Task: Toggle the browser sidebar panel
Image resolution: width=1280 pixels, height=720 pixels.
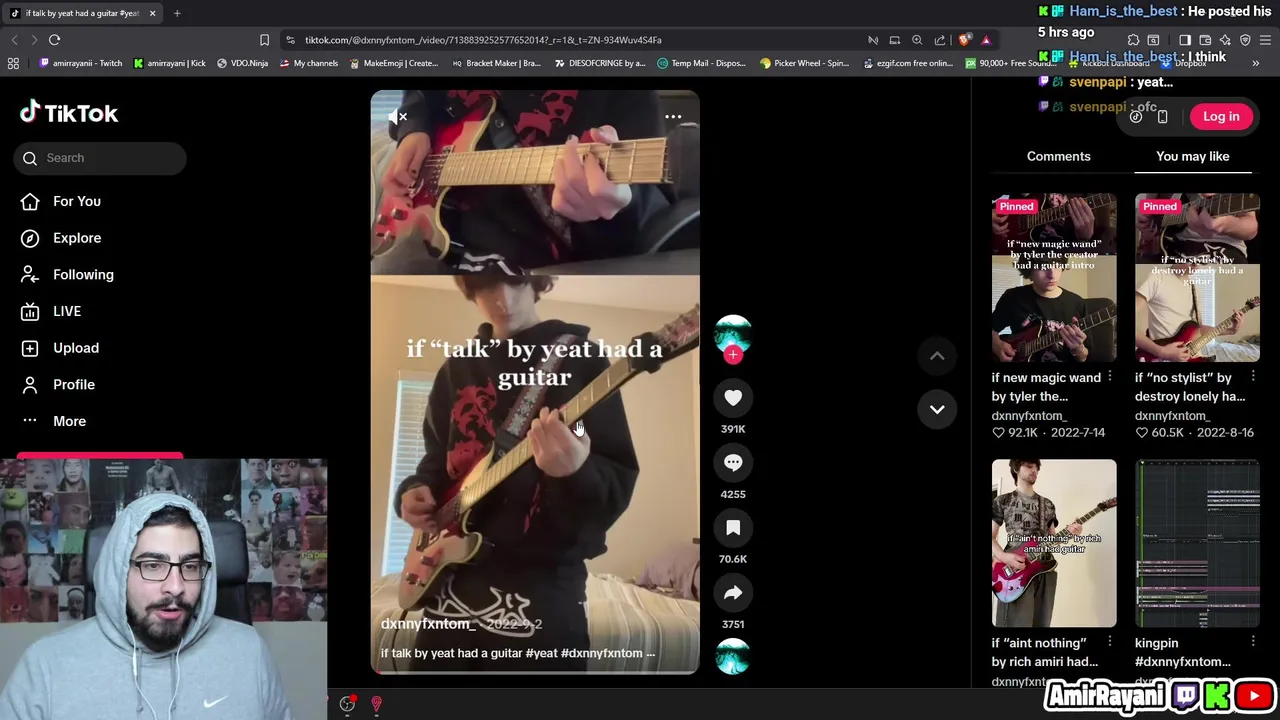Action: (x=1185, y=40)
